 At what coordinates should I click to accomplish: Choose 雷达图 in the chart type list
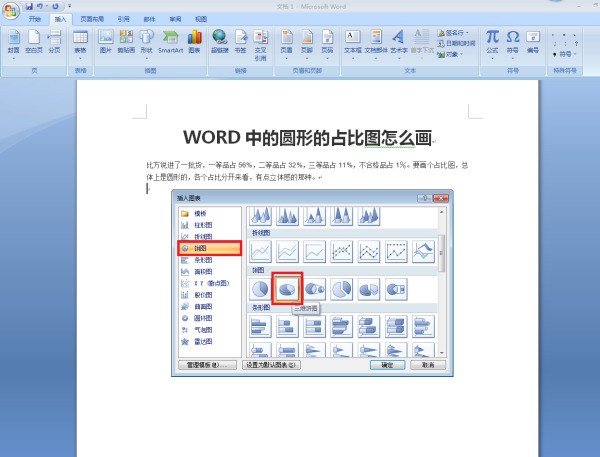point(202,341)
